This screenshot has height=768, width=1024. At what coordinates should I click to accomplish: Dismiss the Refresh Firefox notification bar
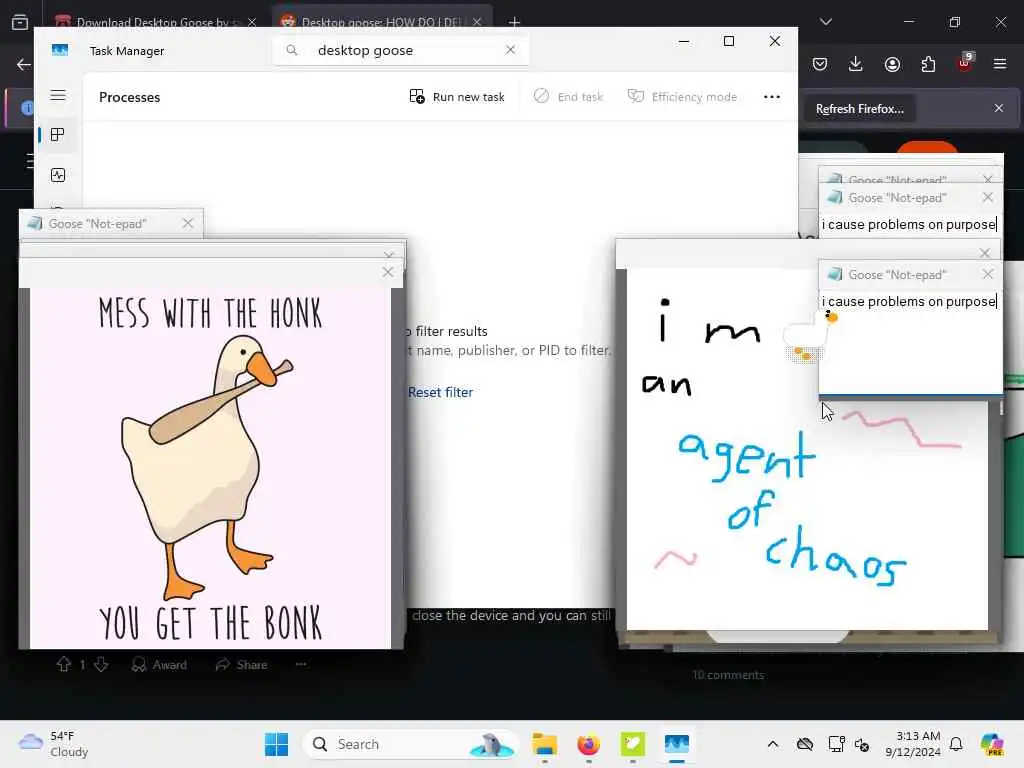click(999, 108)
